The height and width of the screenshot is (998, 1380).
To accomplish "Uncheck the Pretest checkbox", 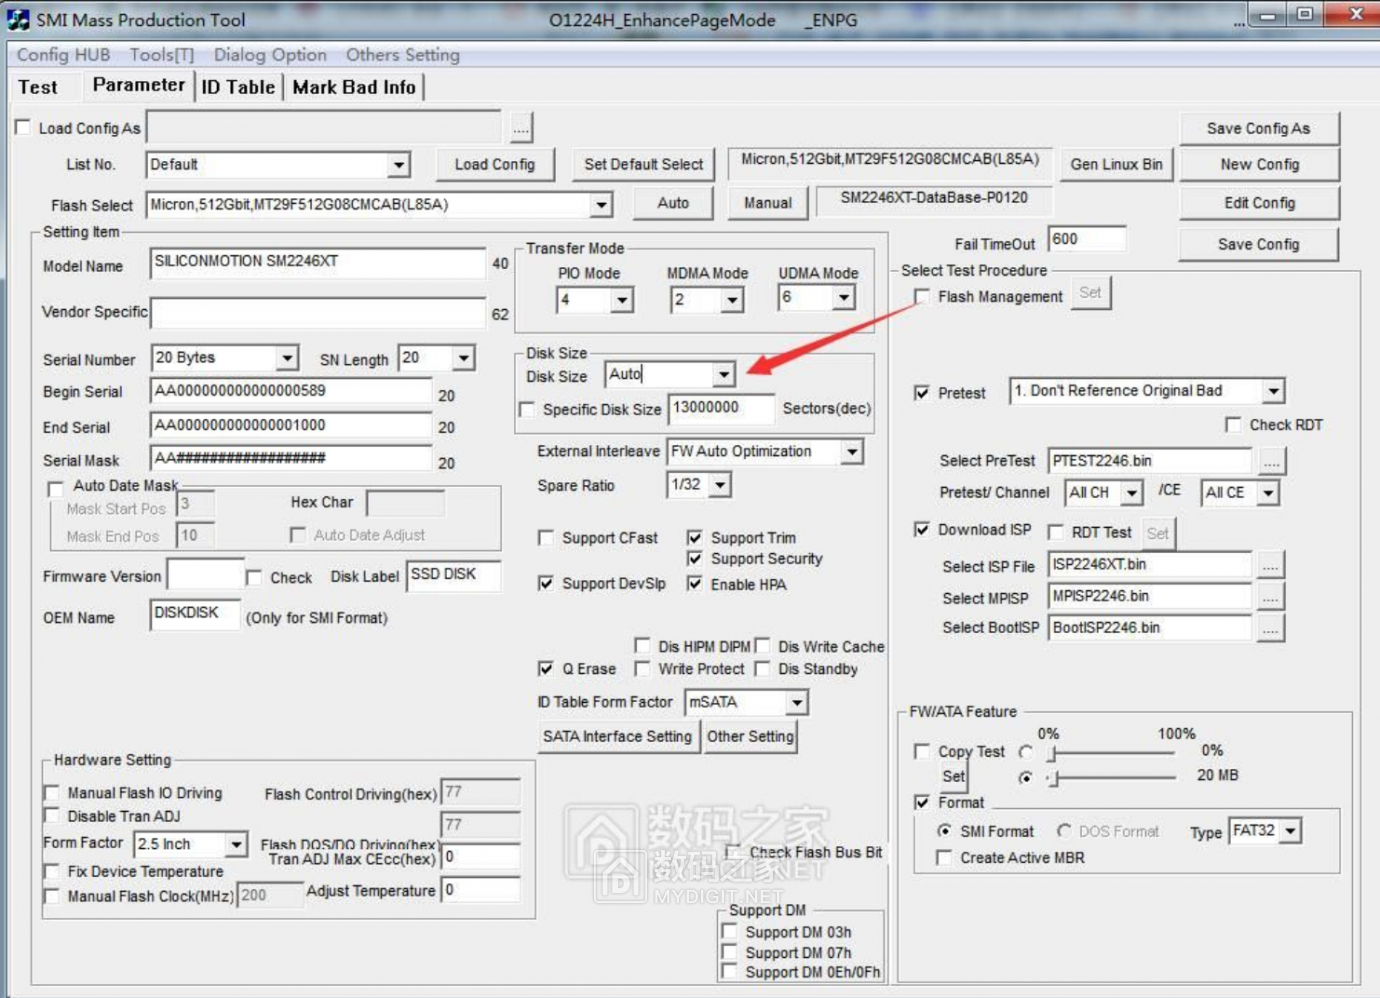I will [x=922, y=393].
